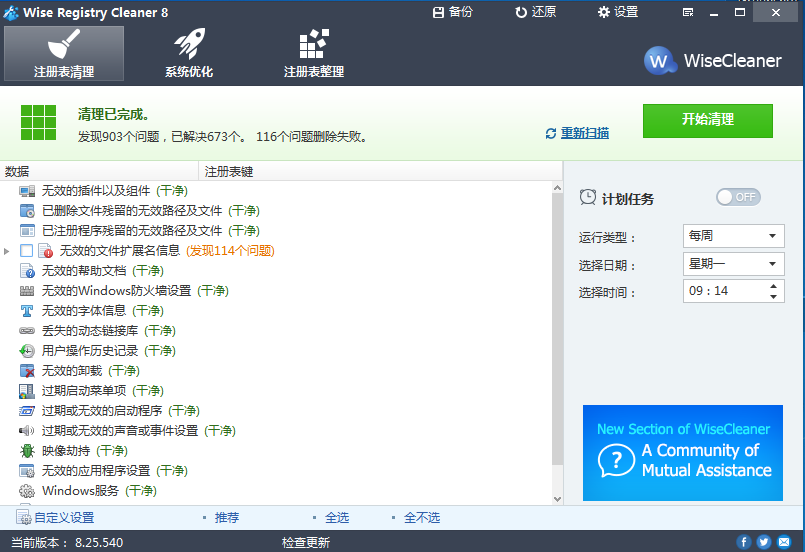Toggle the 计划任务 OFF switch
The height and width of the screenshot is (552, 805).
[738, 197]
